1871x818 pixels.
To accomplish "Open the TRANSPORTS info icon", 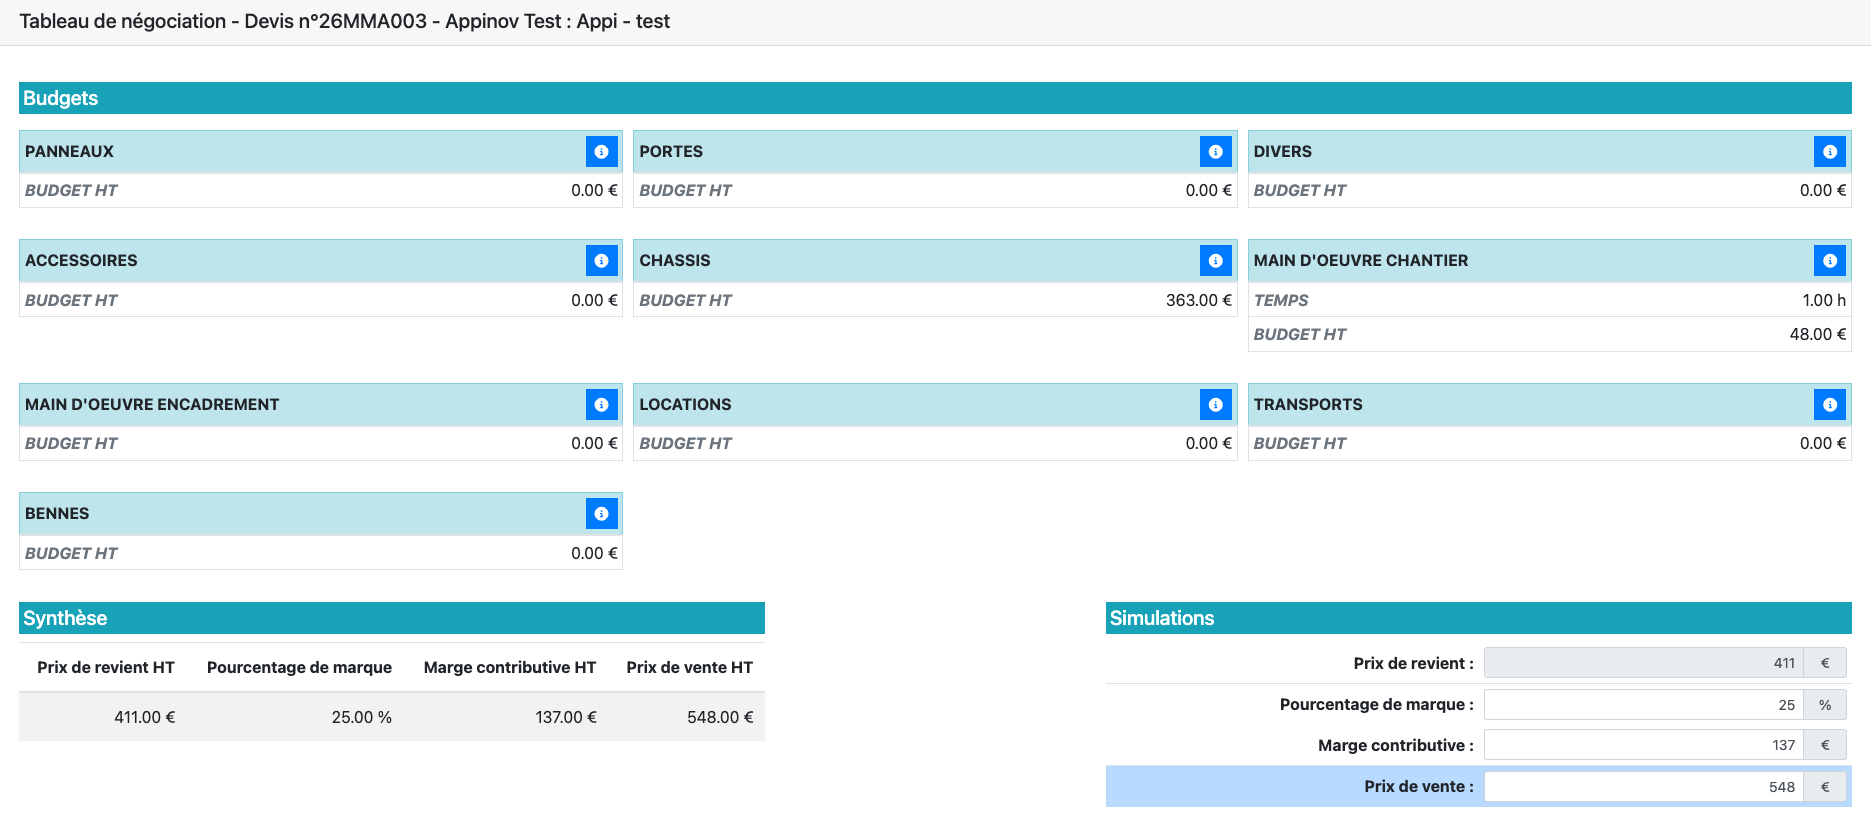I will (1829, 405).
